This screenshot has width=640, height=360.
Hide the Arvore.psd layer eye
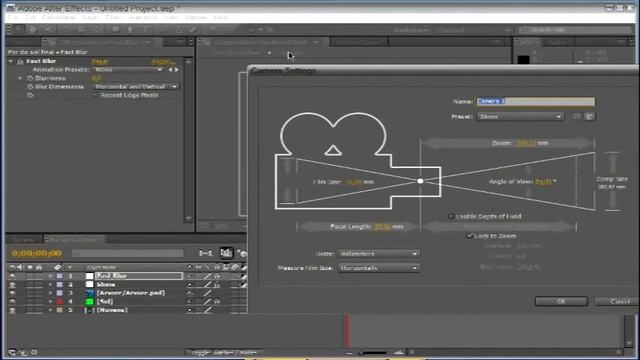(13, 293)
